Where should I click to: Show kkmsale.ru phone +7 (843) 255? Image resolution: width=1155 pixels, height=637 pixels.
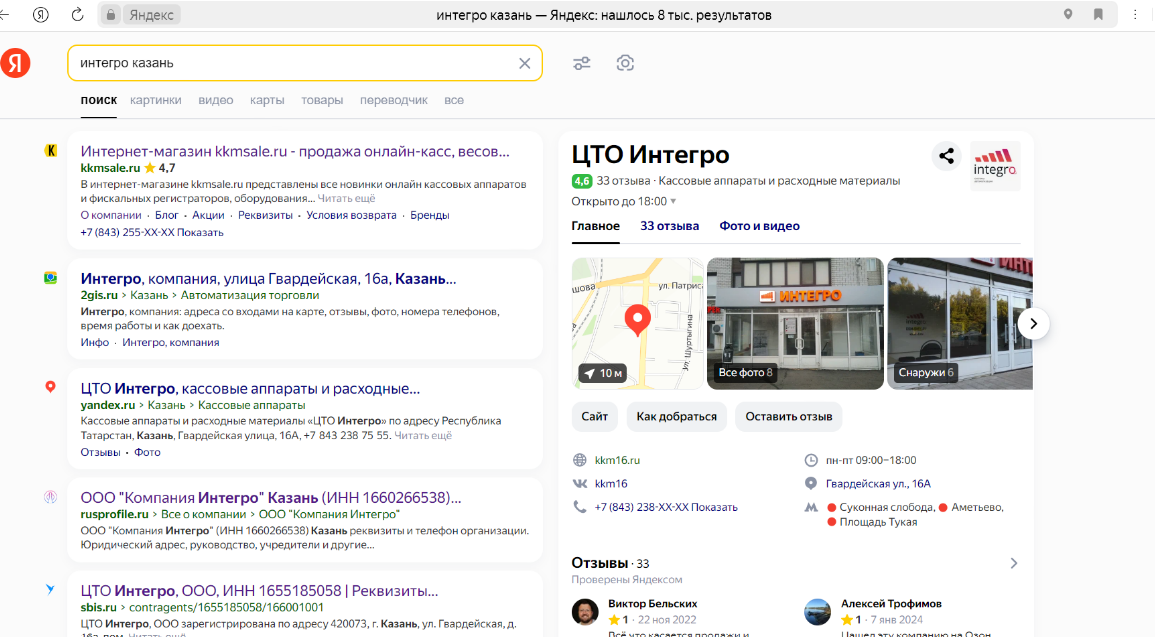coord(152,232)
